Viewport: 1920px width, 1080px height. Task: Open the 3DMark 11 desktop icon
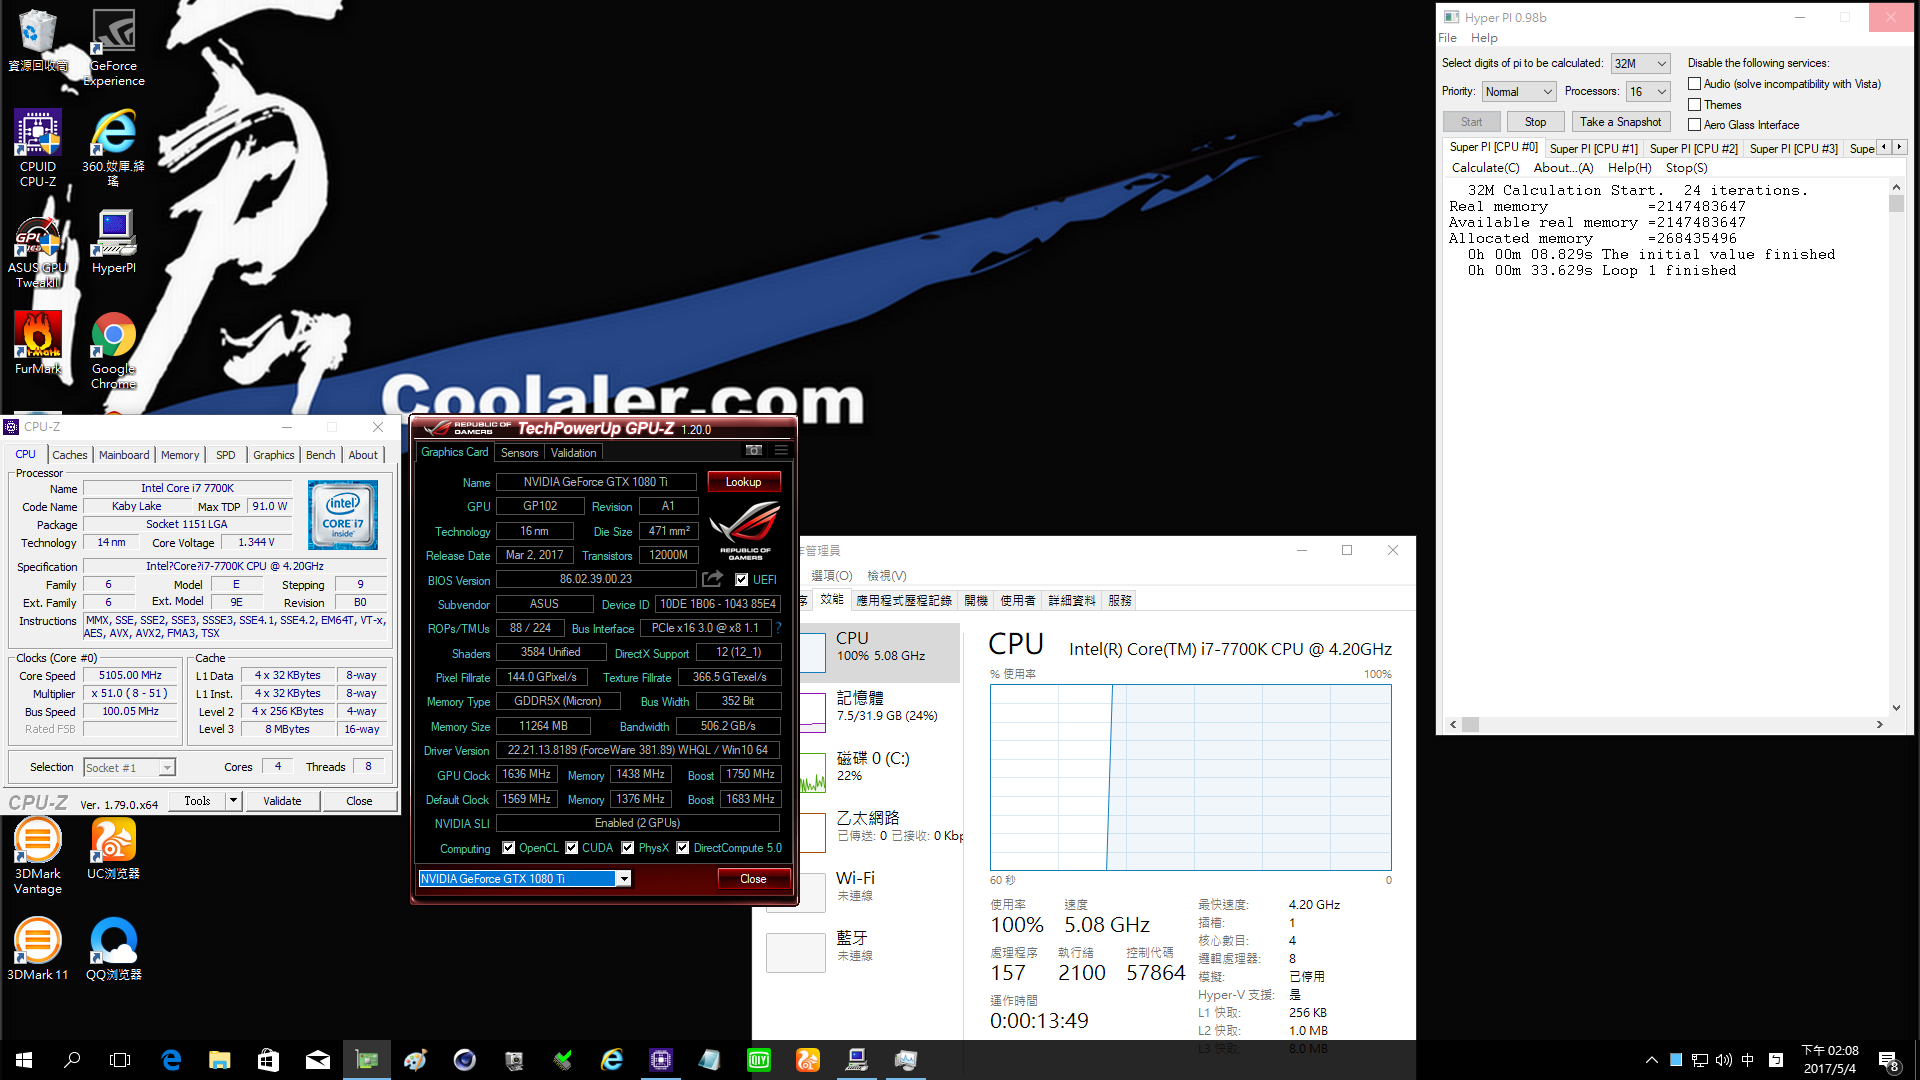click(38, 950)
